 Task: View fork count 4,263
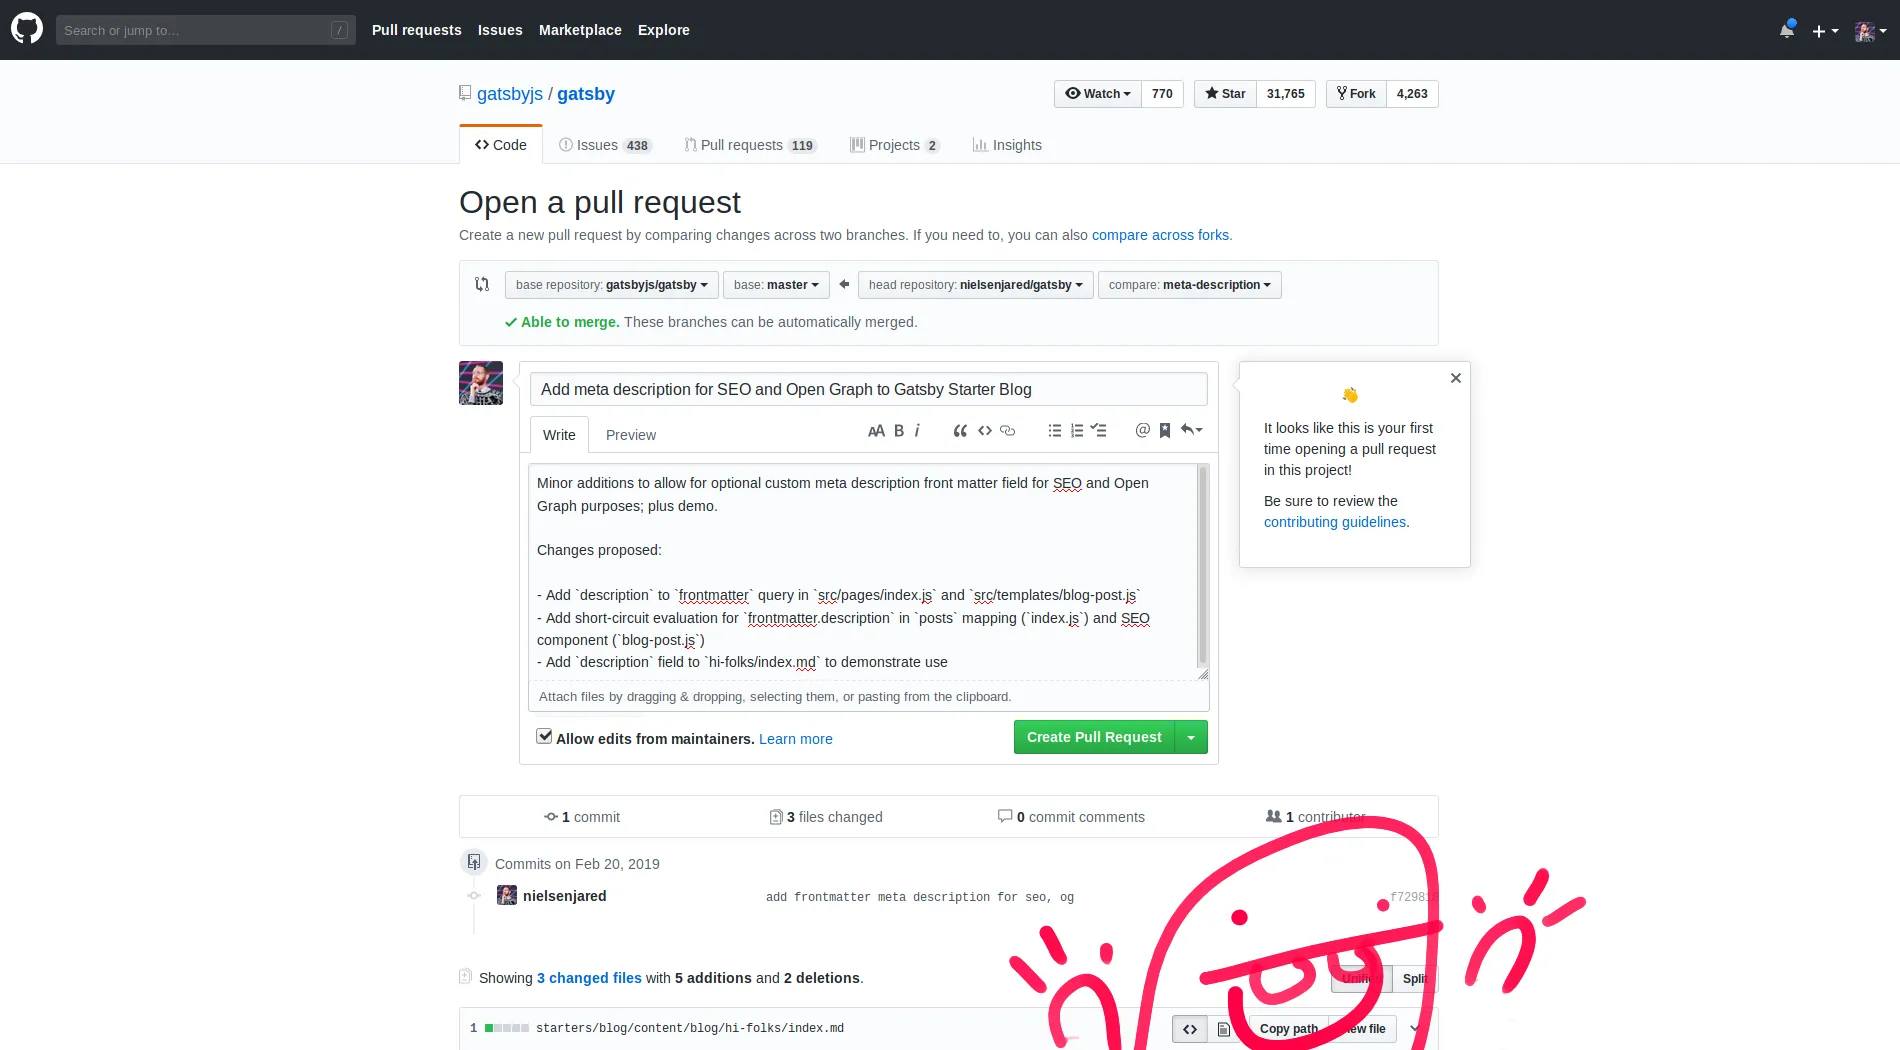(x=1412, y=94)
